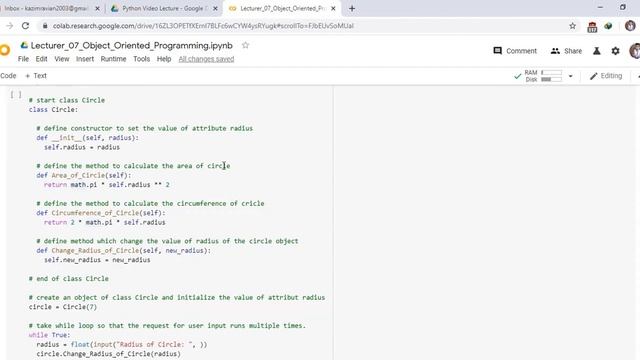Run the cell using the bracket icon
Viewport: 640px width, 360px height.
coord(16,95)
